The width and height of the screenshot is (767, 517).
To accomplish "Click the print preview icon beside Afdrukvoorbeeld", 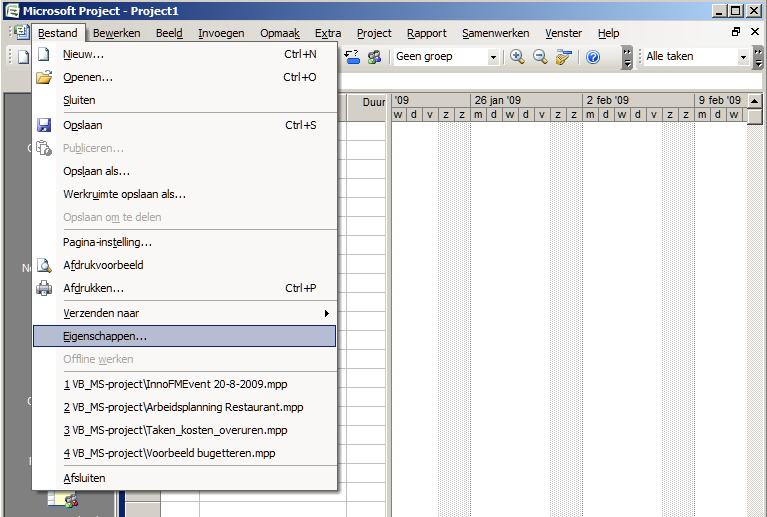I will (44, 265).
